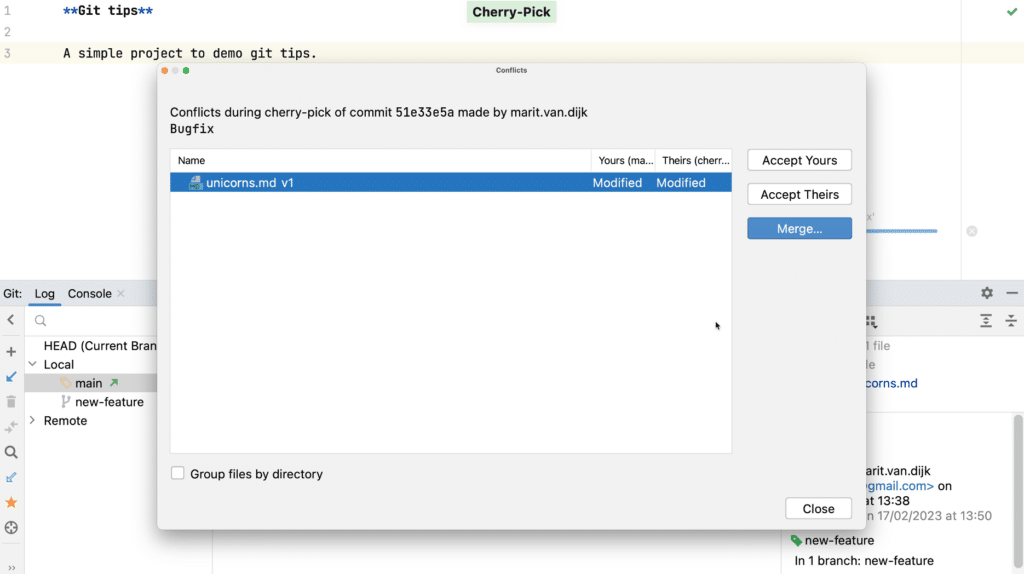Open the Merge... dialog
This screenshot has height=574, width=1024.
799,229
